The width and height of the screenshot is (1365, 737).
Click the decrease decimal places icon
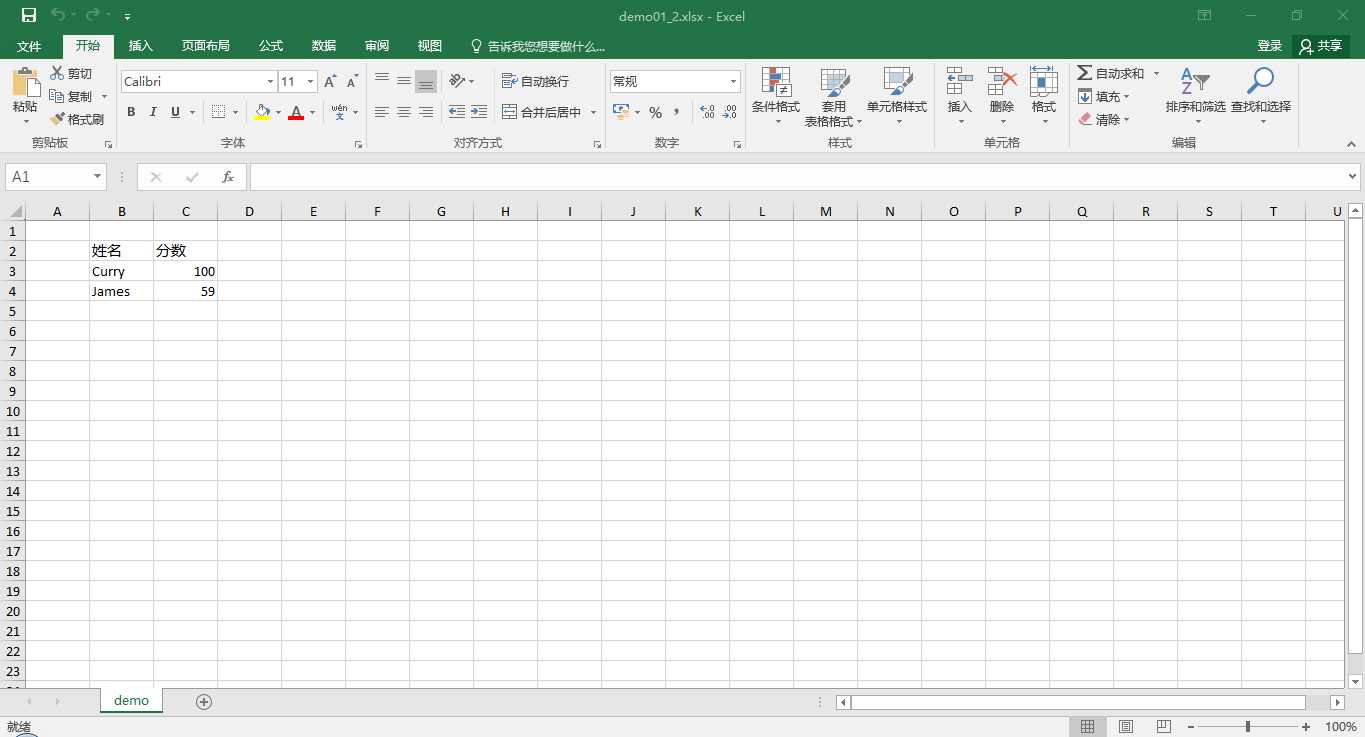pos(731,112)
